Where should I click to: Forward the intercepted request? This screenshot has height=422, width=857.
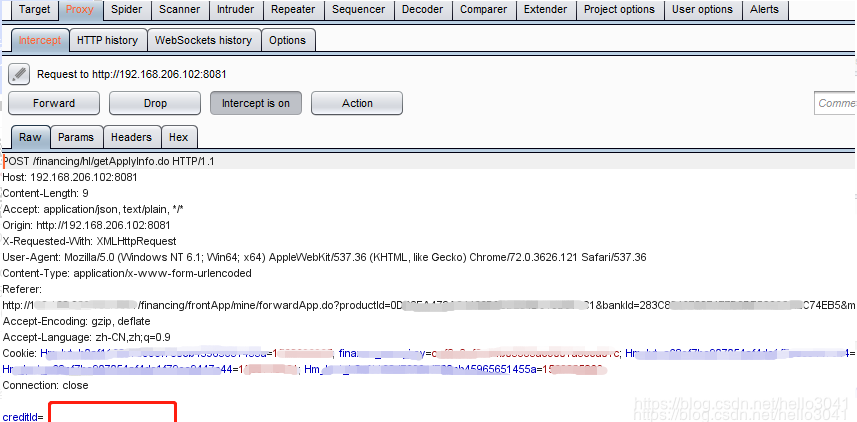pos(54,103)
